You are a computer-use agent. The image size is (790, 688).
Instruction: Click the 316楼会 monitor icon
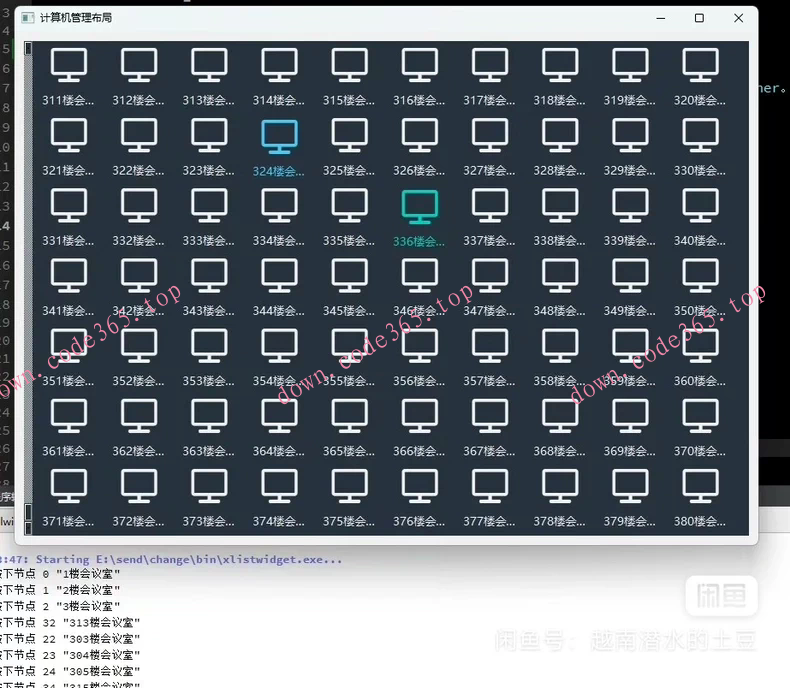(419, 66)
